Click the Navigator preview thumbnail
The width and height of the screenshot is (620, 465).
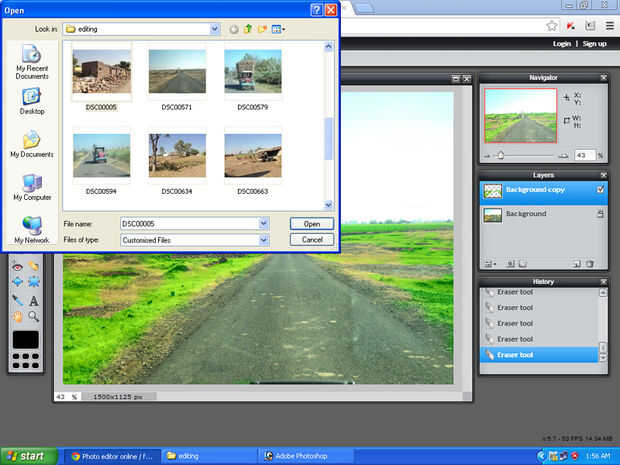(x=520, y=115)
